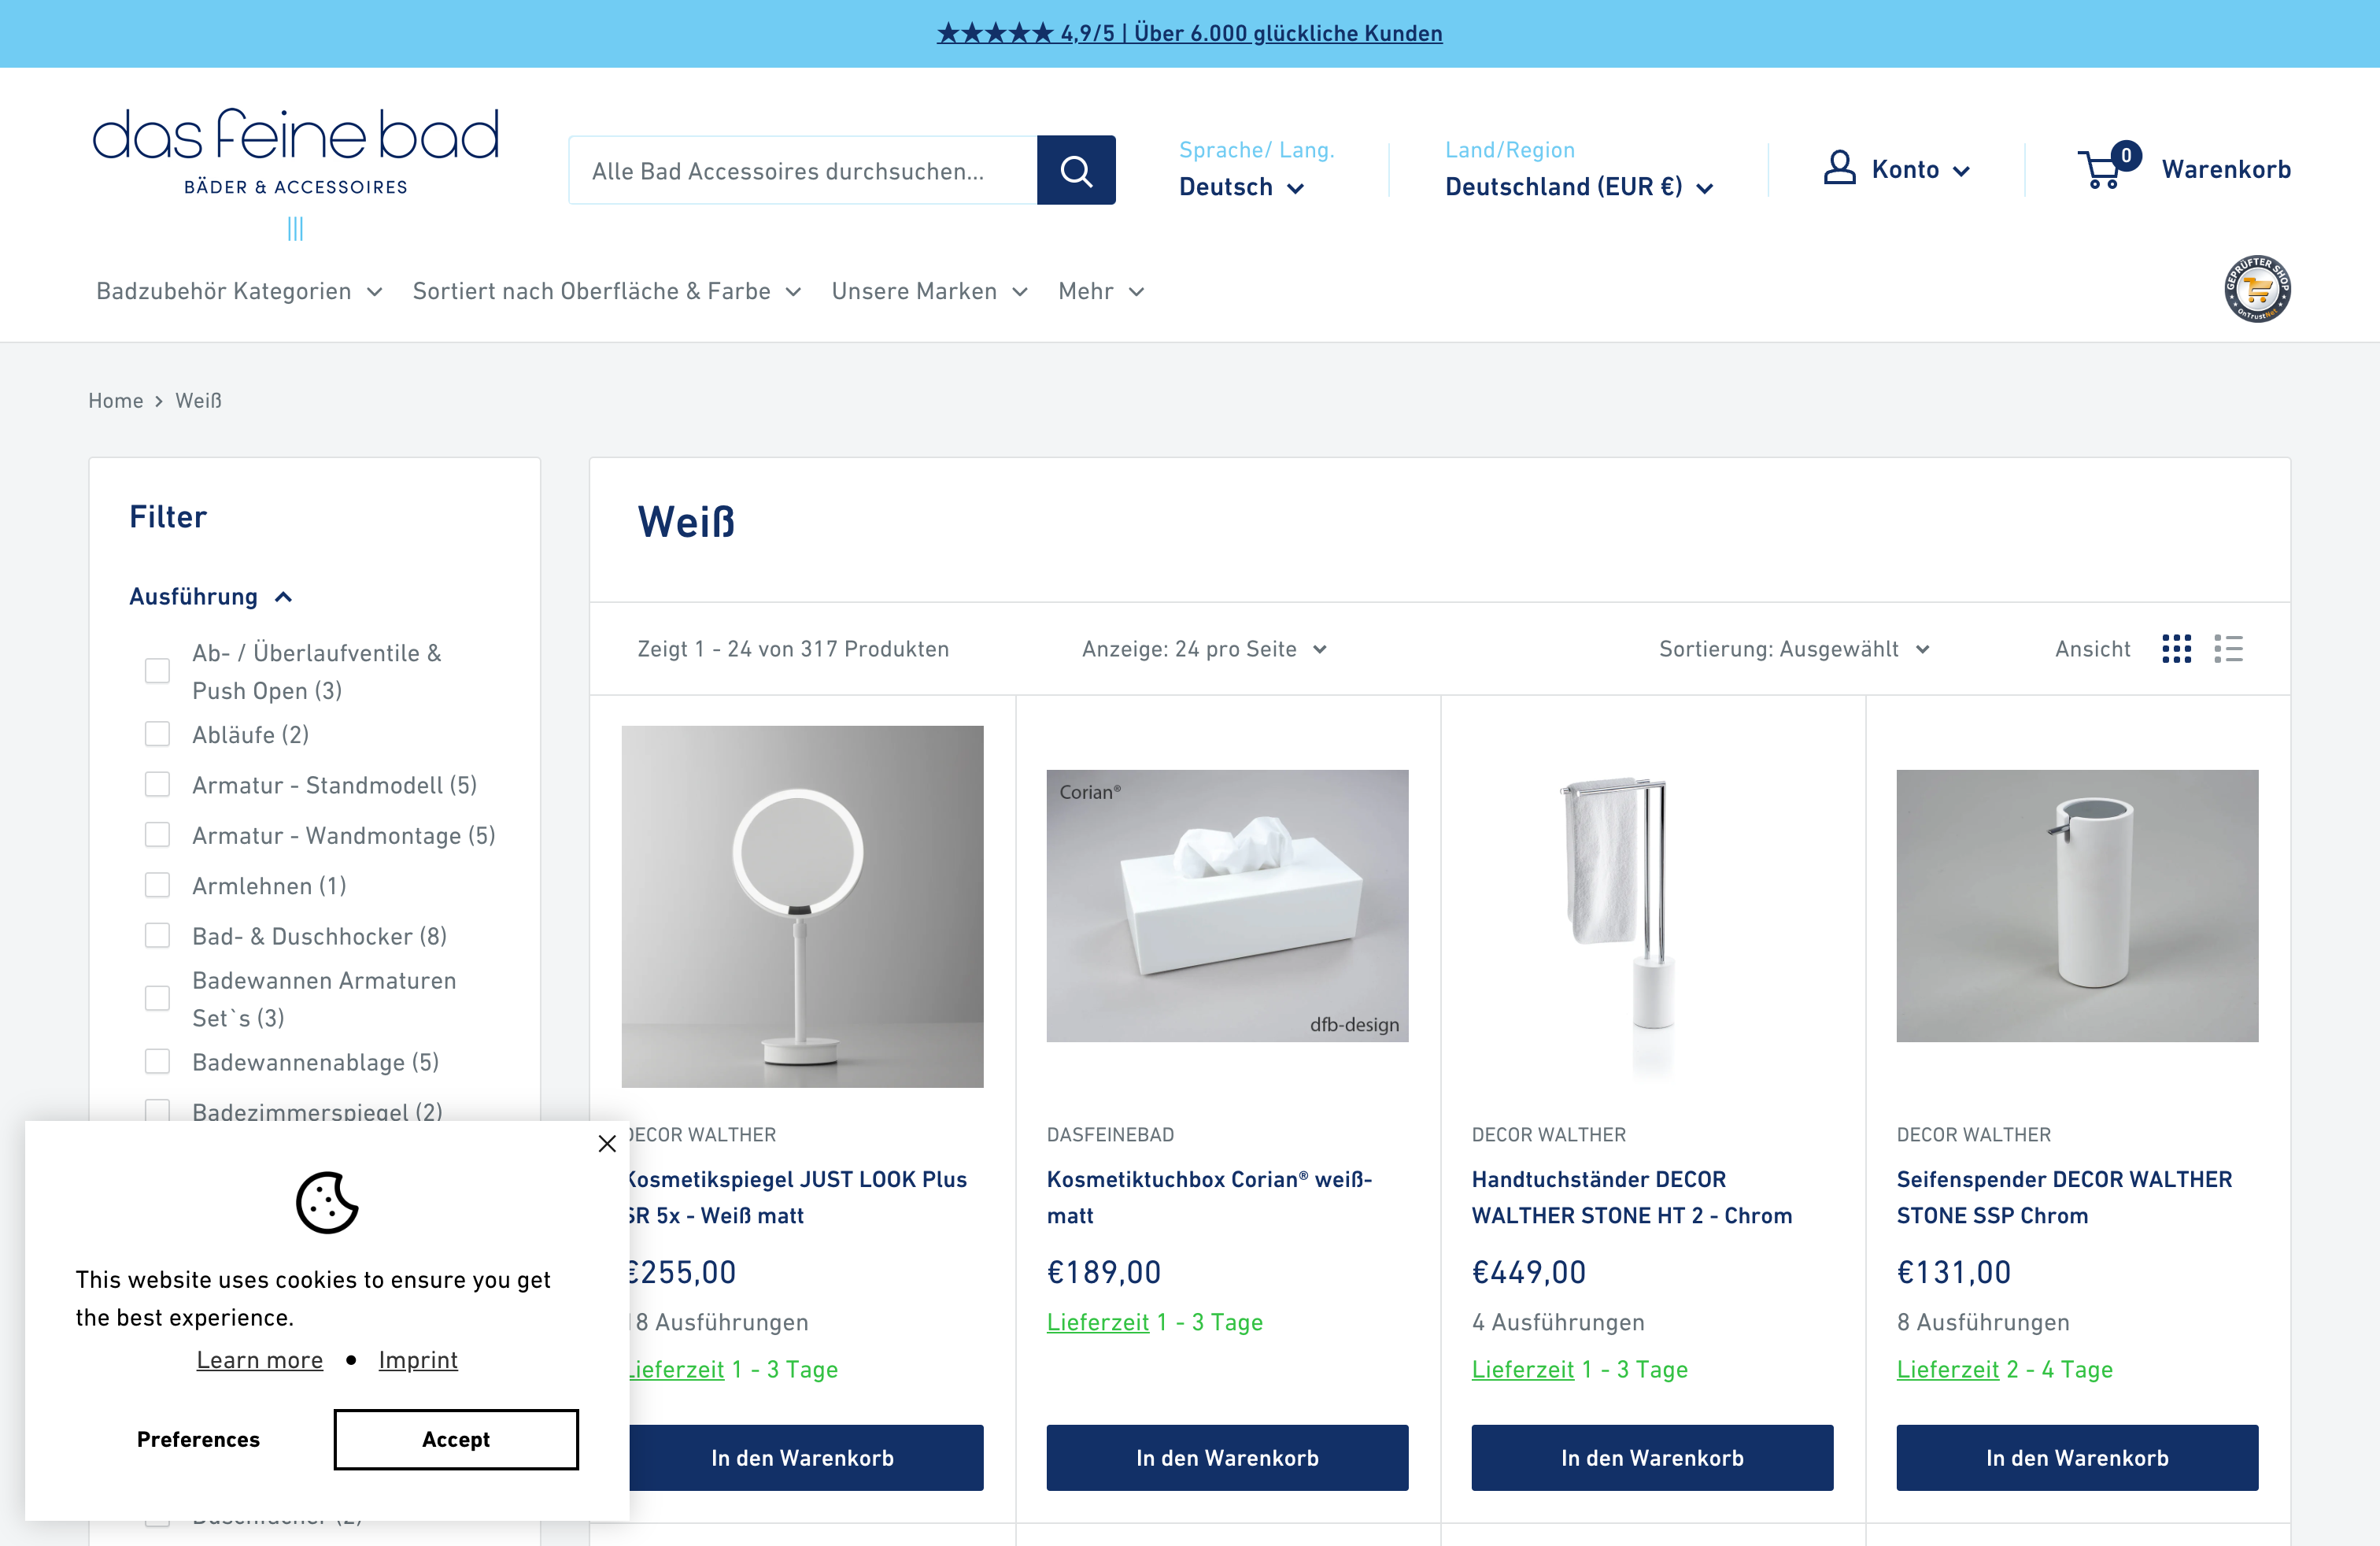Open the shopping cart icon
Viewport: 2380px width, 1546px height.
coord(2102,170)
